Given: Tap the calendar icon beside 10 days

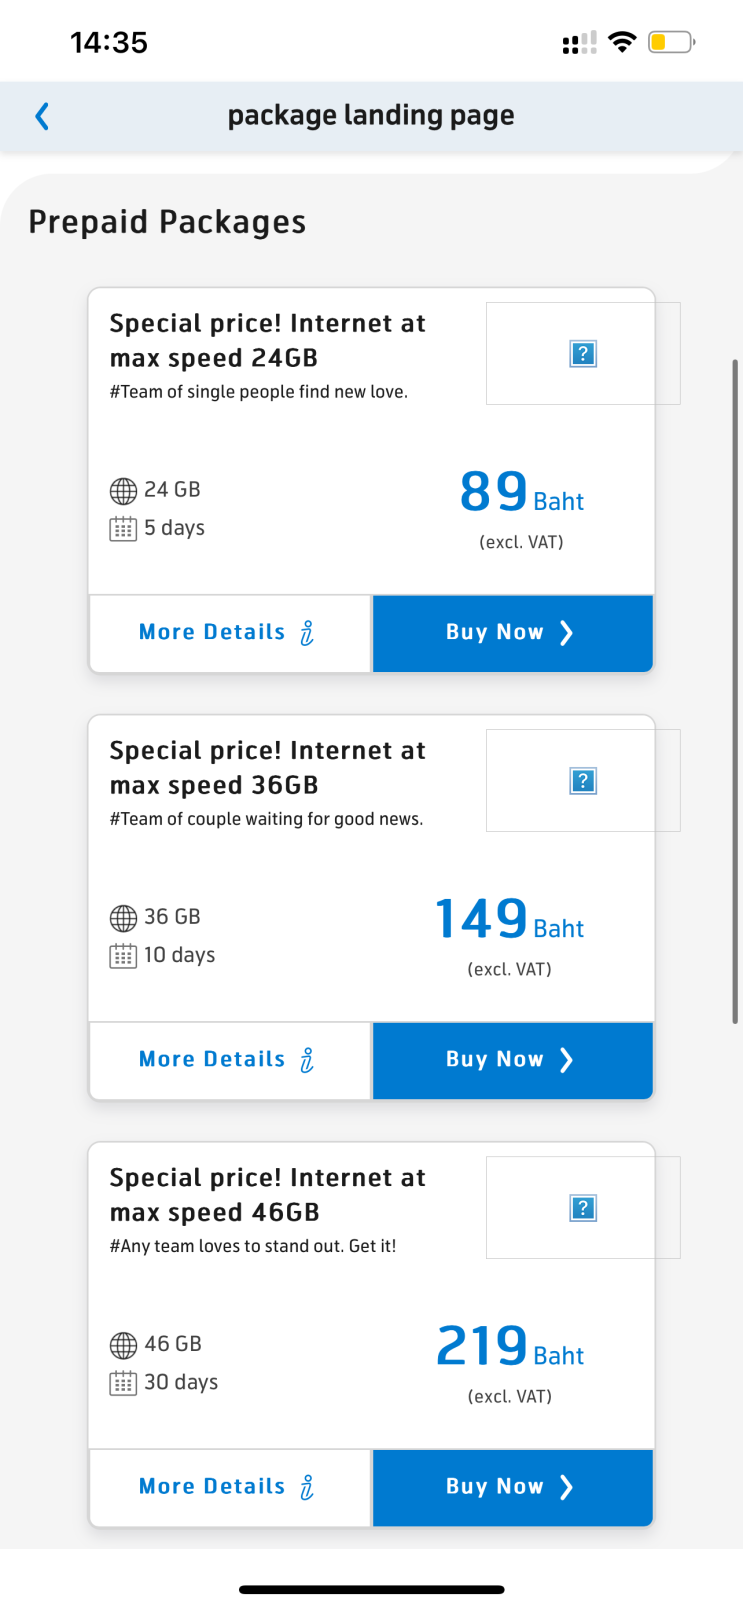Looking at the screenshot, I should 123,956.
